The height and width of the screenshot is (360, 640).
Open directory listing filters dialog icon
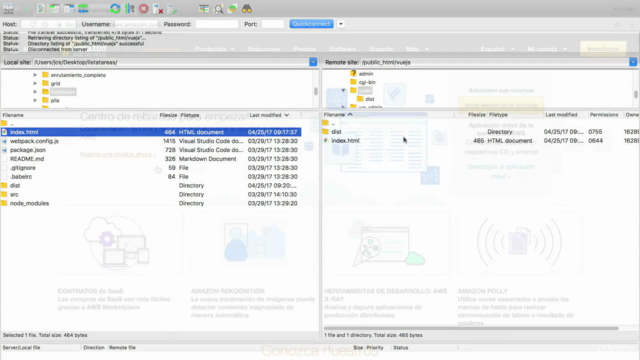(204, 9)
